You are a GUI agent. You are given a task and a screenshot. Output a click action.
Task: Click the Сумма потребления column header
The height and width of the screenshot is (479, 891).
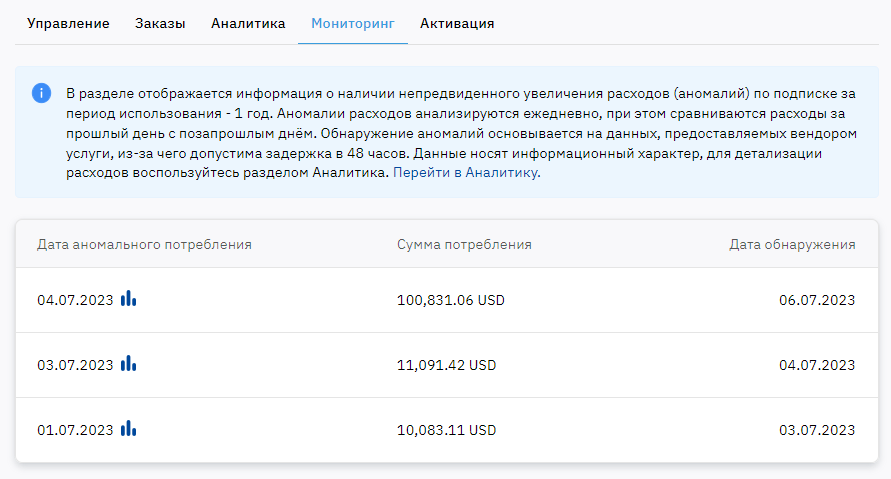tap(464, 244)
